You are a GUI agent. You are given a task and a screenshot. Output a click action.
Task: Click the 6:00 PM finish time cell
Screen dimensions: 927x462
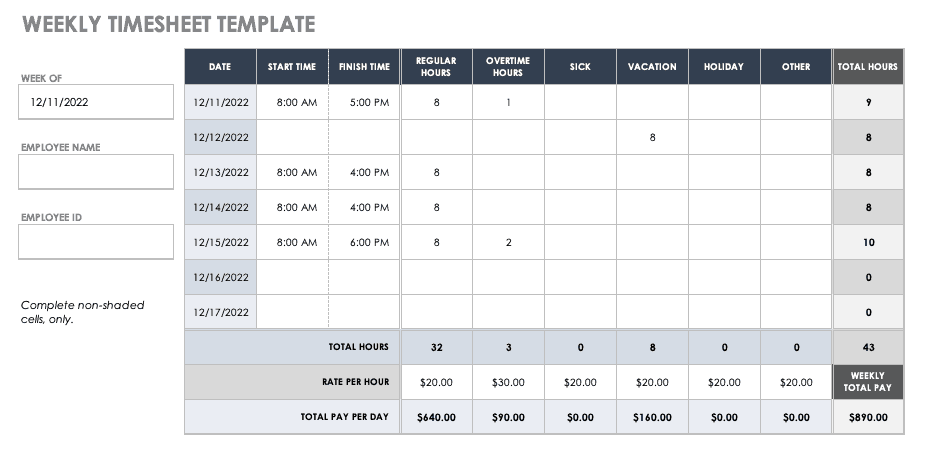(x=365, y=242)
